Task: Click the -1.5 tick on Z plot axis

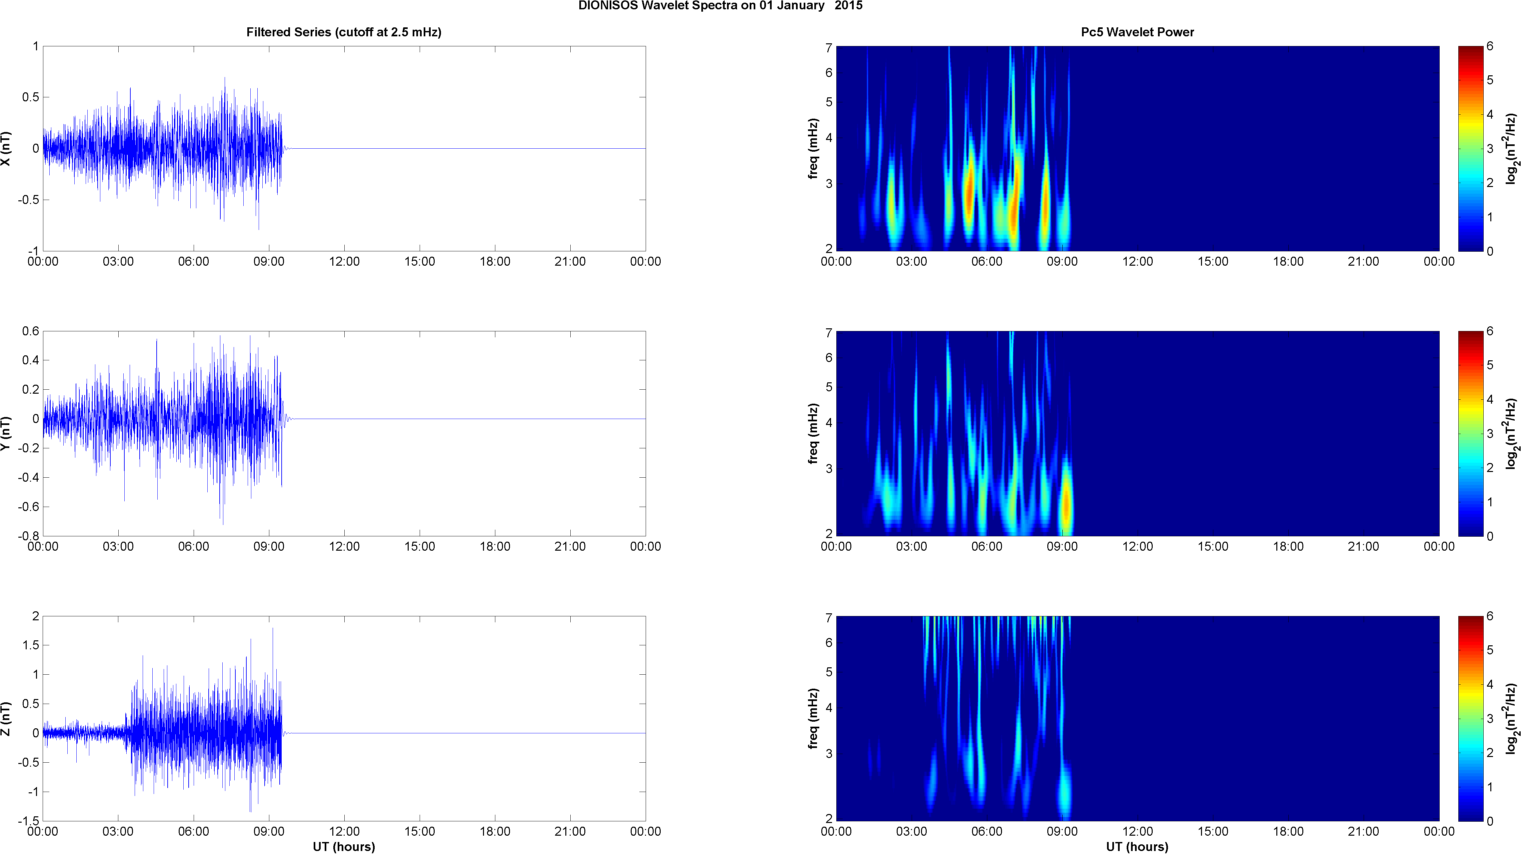Action: coord(28,821)
